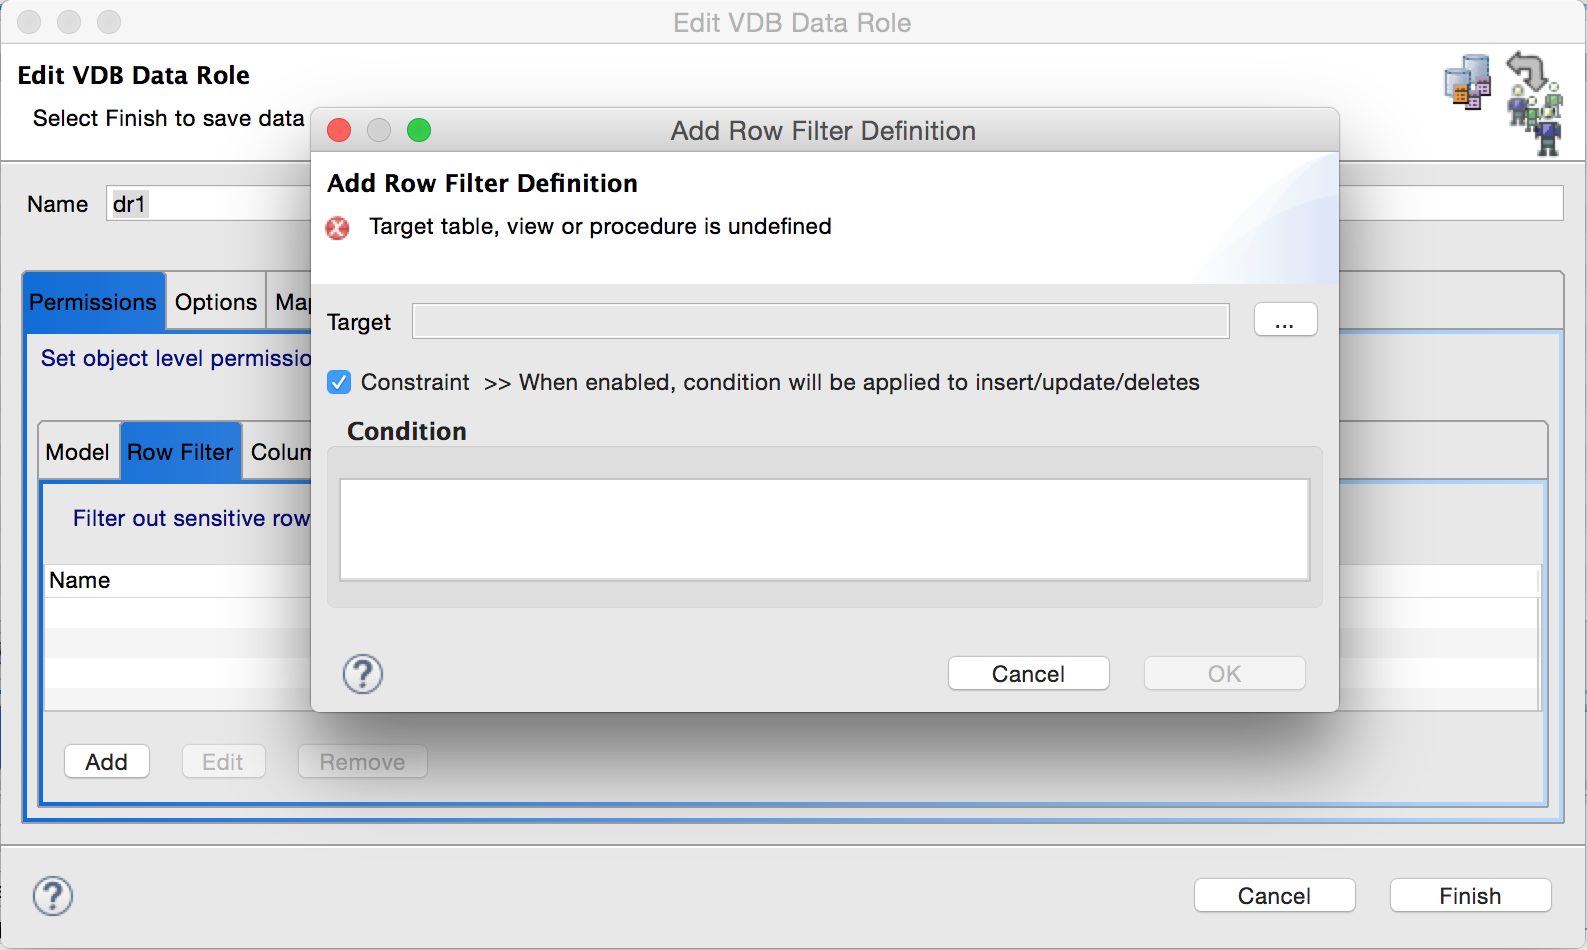1587x950 pixels.
Task: Toggle the Constraint checkbox
Action: coord(339,382)
